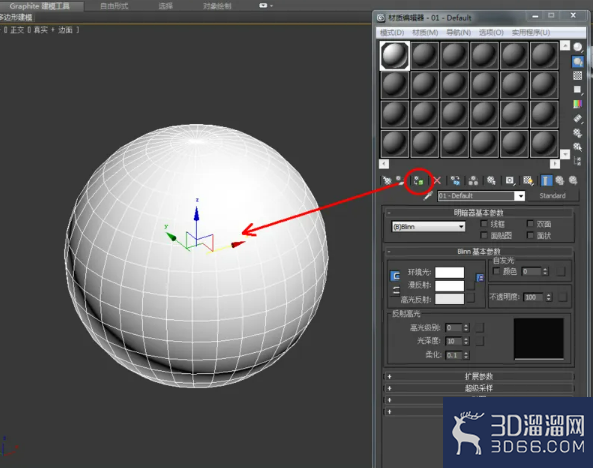
Task: Enable the 双面 two-sided checkbox
Action: click(530, 224)
